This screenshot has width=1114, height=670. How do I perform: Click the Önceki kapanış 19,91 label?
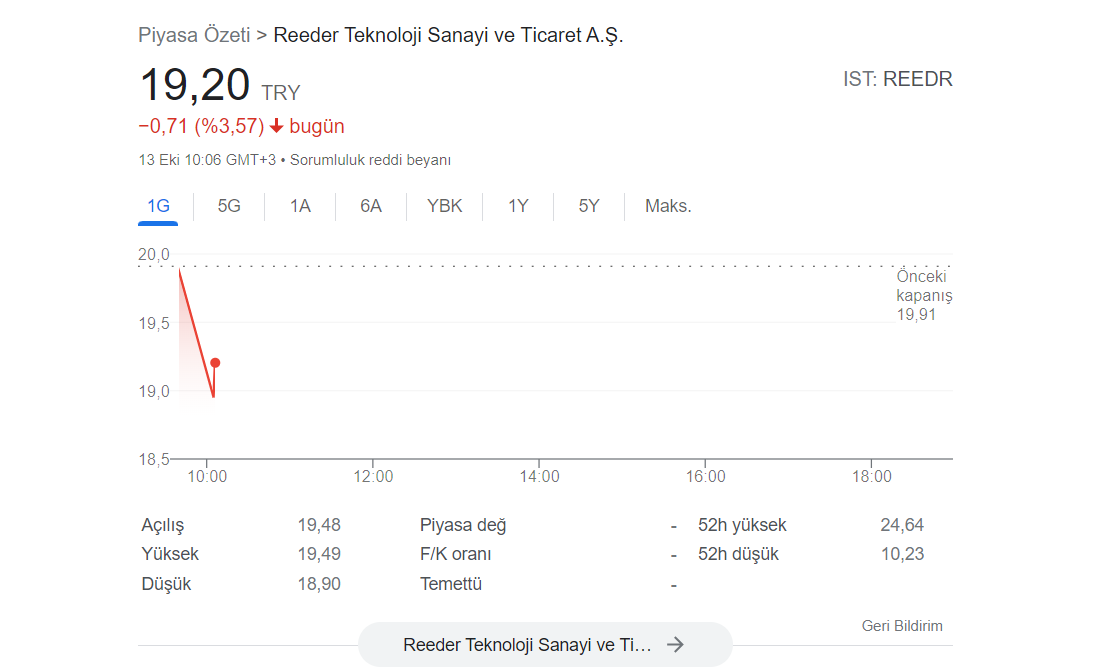point(923,296)
